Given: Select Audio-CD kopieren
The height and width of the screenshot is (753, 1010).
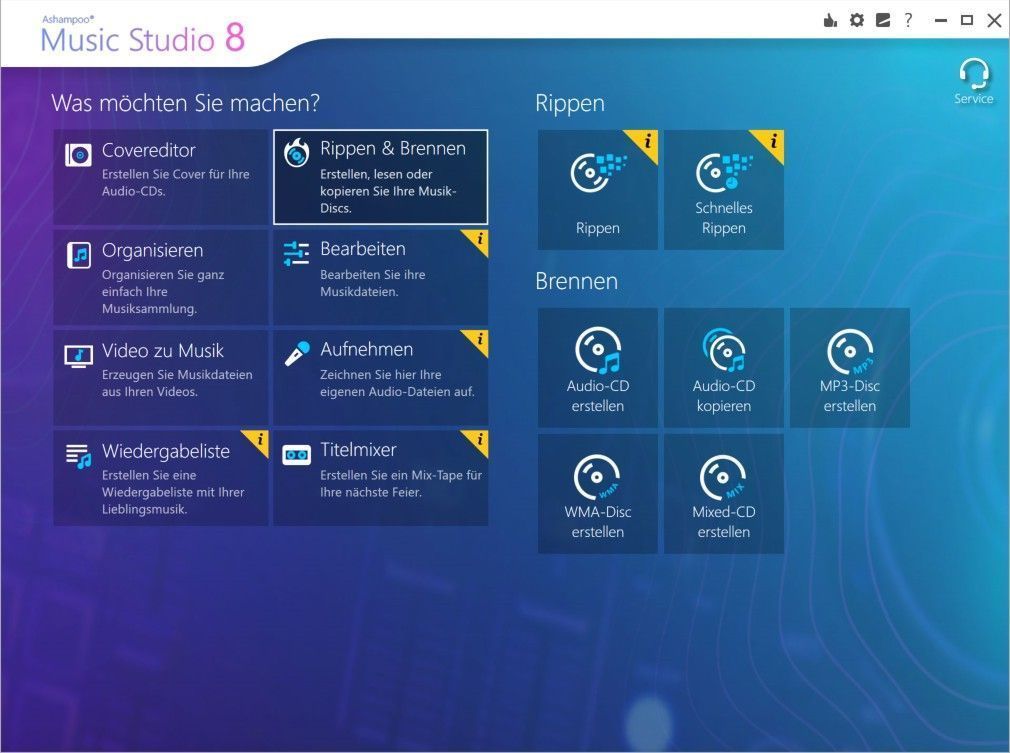Looking at the screenshot, I should (x=724, y=368).
